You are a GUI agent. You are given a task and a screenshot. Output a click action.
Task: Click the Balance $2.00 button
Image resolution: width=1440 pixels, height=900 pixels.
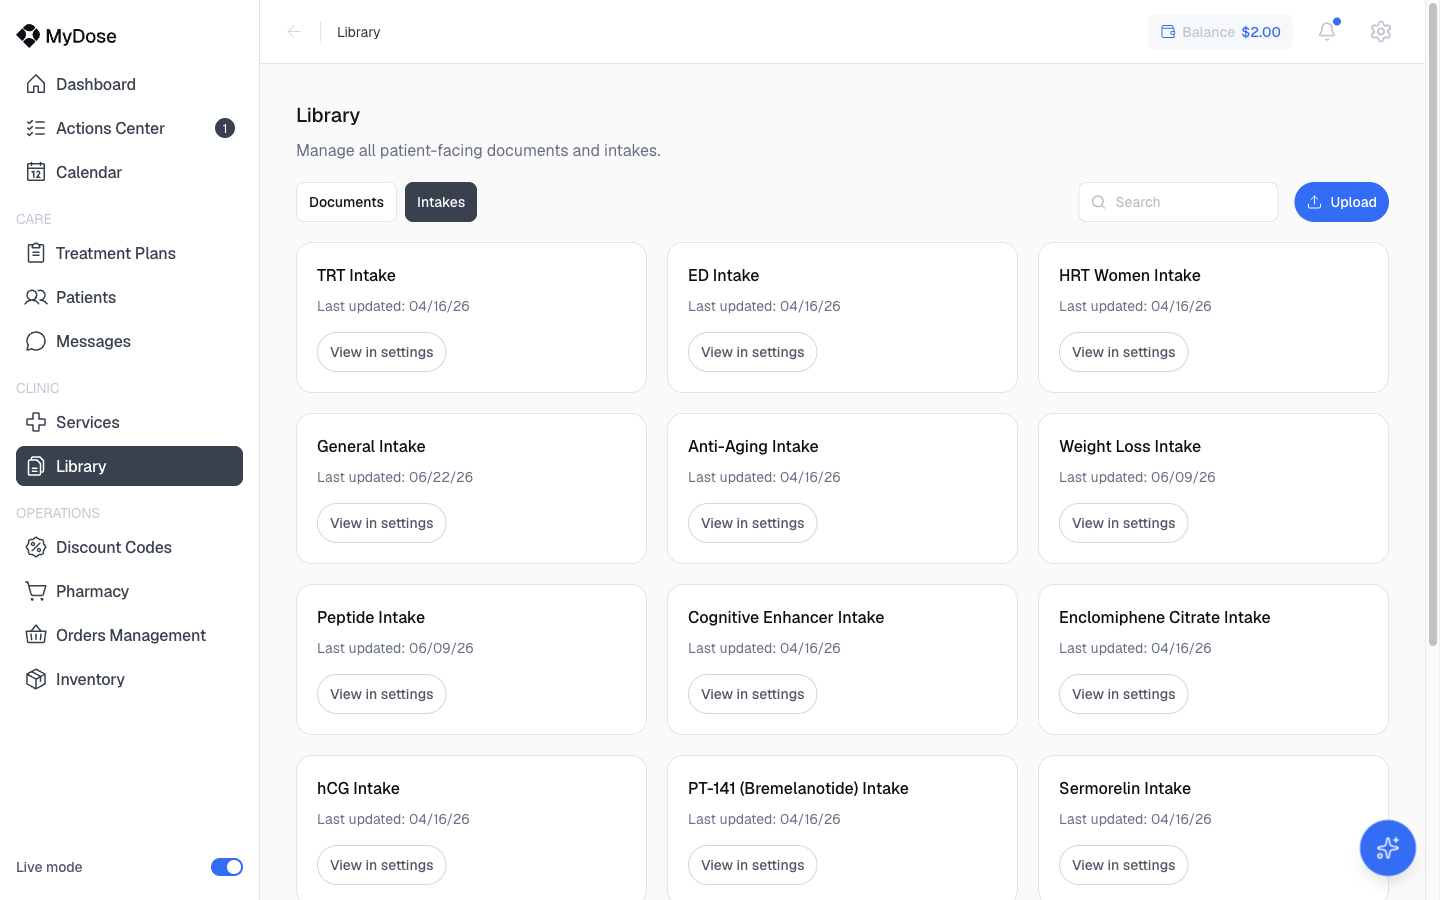point(1220,32)
